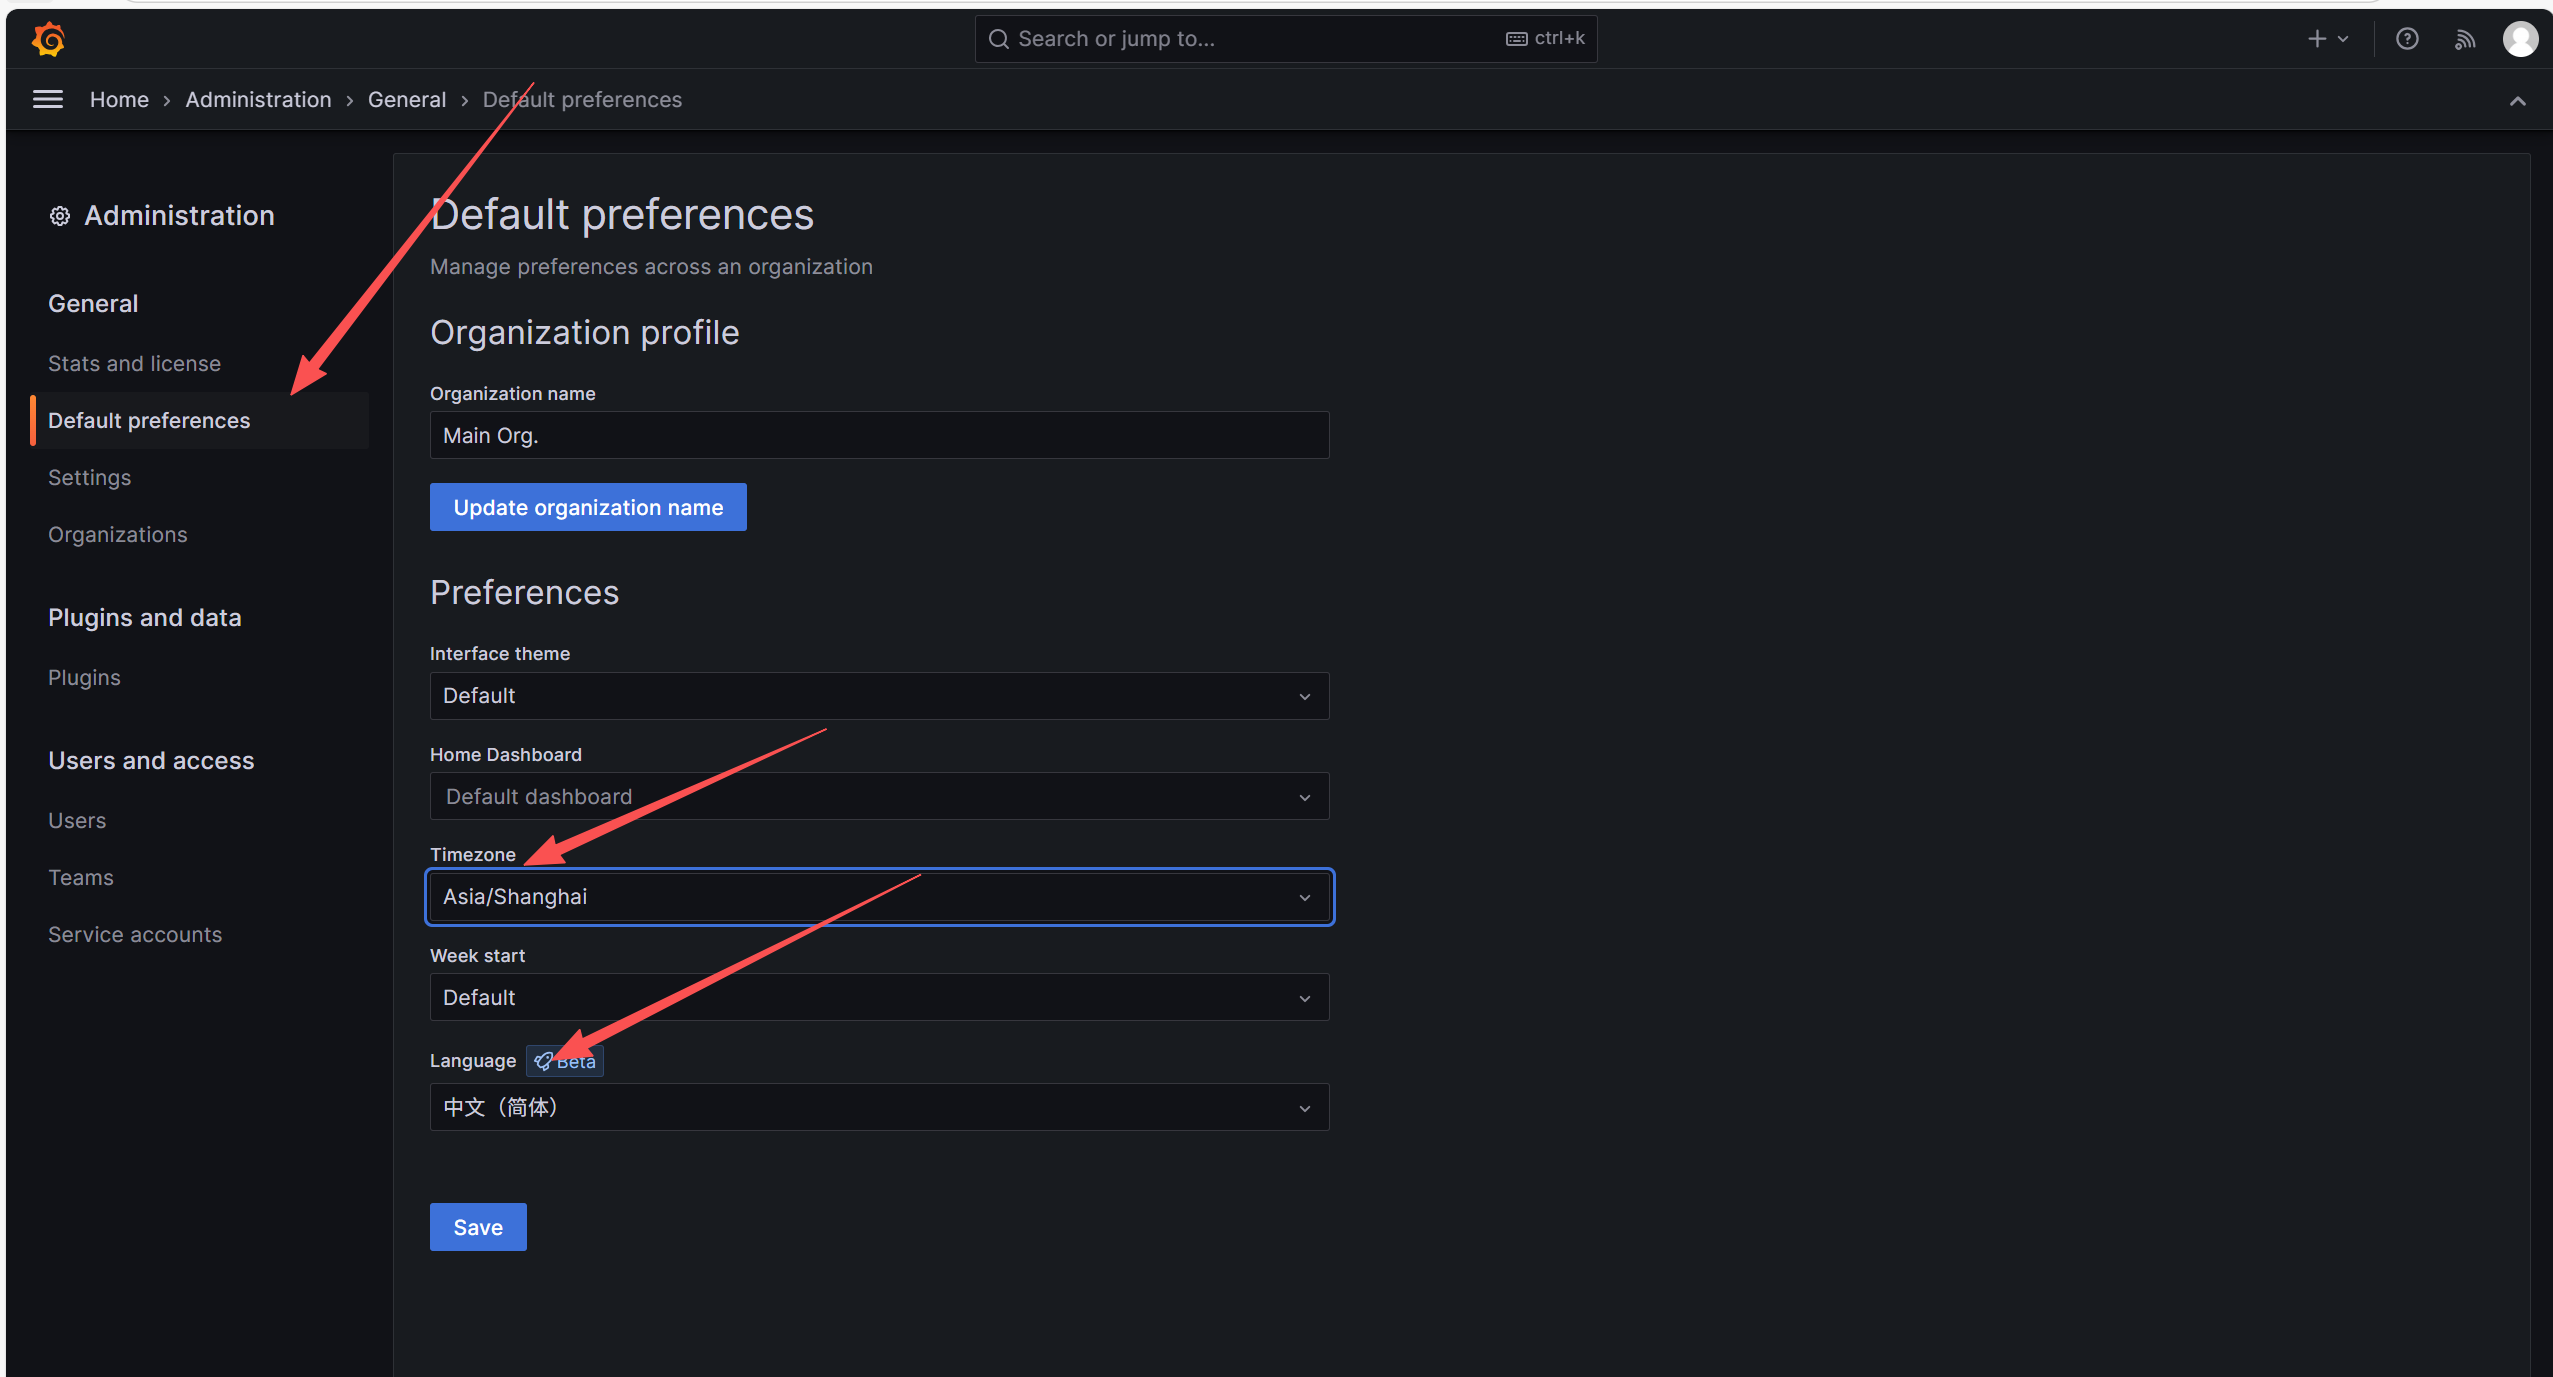2553x1377 pixels.
Task: Open Service accounts in sidebar
Action: 135,935
